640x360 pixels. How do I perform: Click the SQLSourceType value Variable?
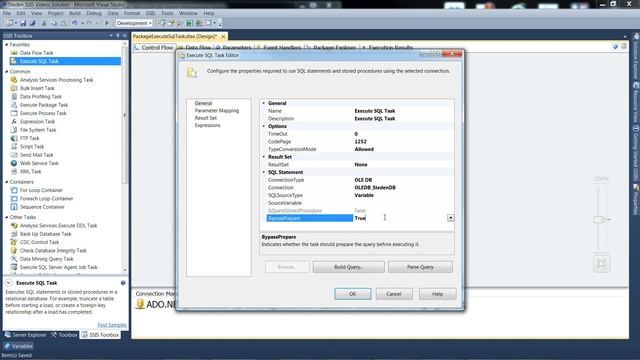tap(364, 196)
